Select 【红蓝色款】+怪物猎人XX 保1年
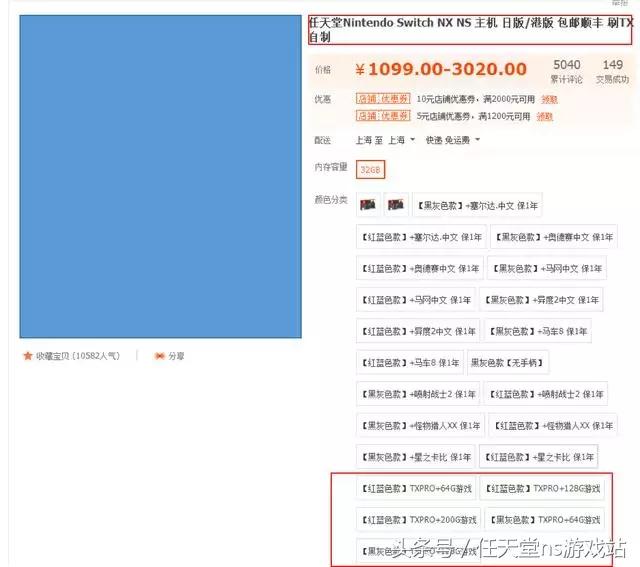Viewport: 640px width, 567px height. click(x=553, y=425)
